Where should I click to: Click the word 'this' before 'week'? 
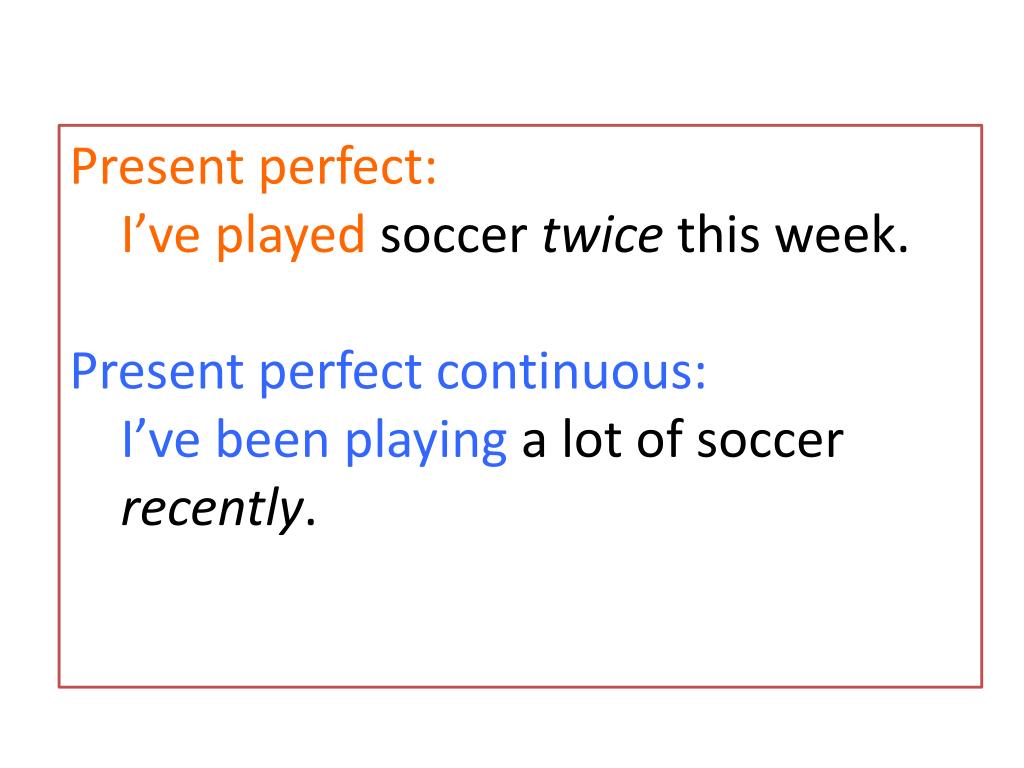point(718,234)
